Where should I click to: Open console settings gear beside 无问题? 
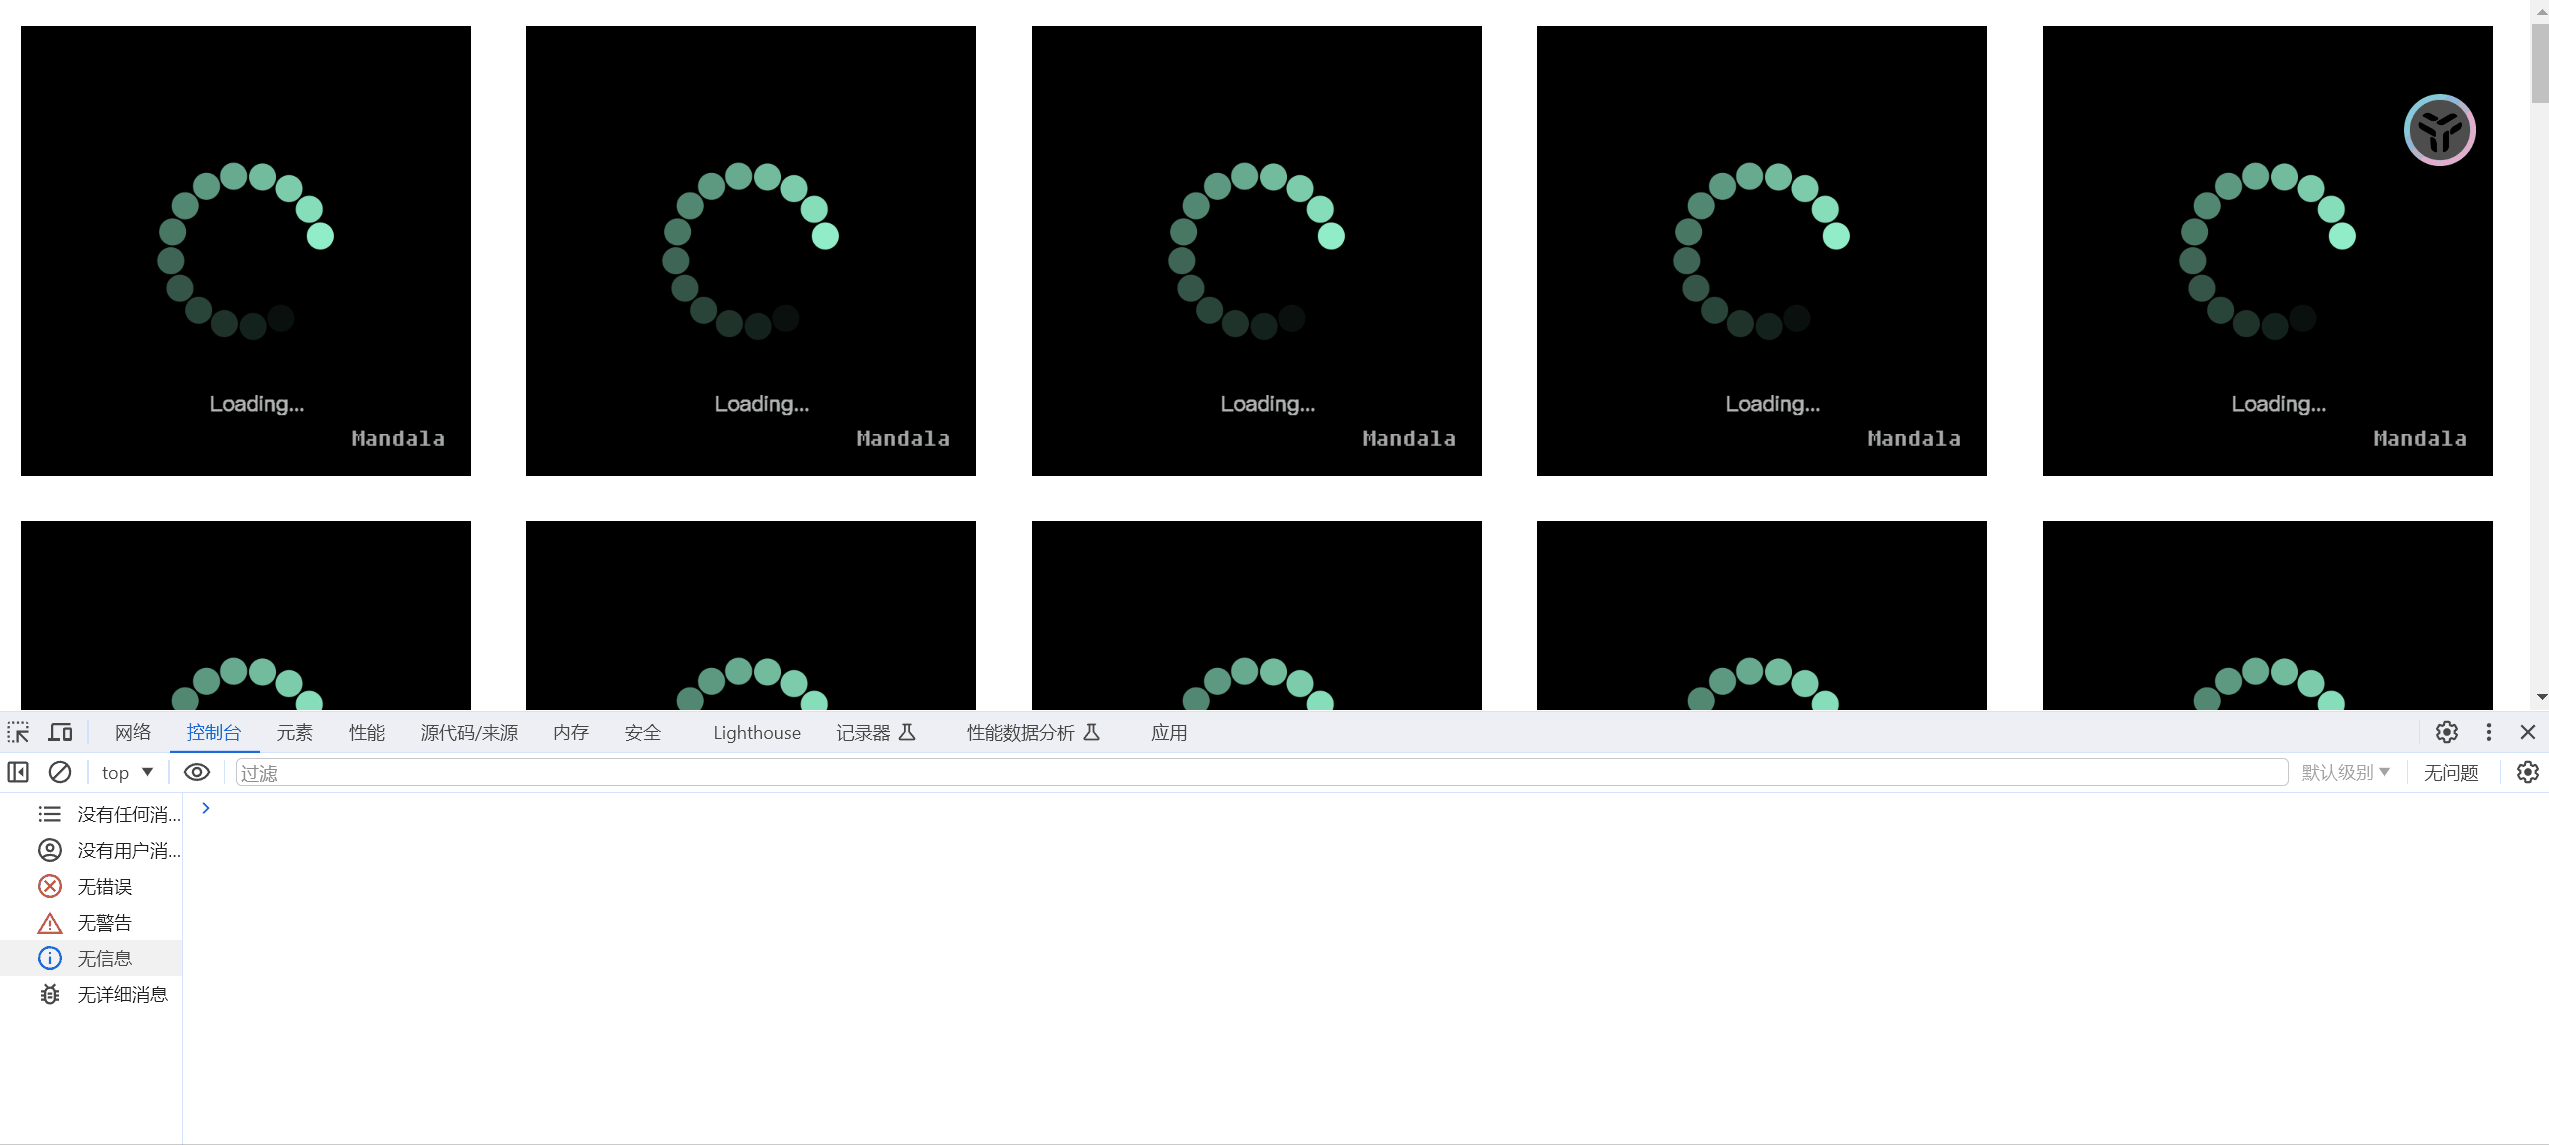[2527, 772]
